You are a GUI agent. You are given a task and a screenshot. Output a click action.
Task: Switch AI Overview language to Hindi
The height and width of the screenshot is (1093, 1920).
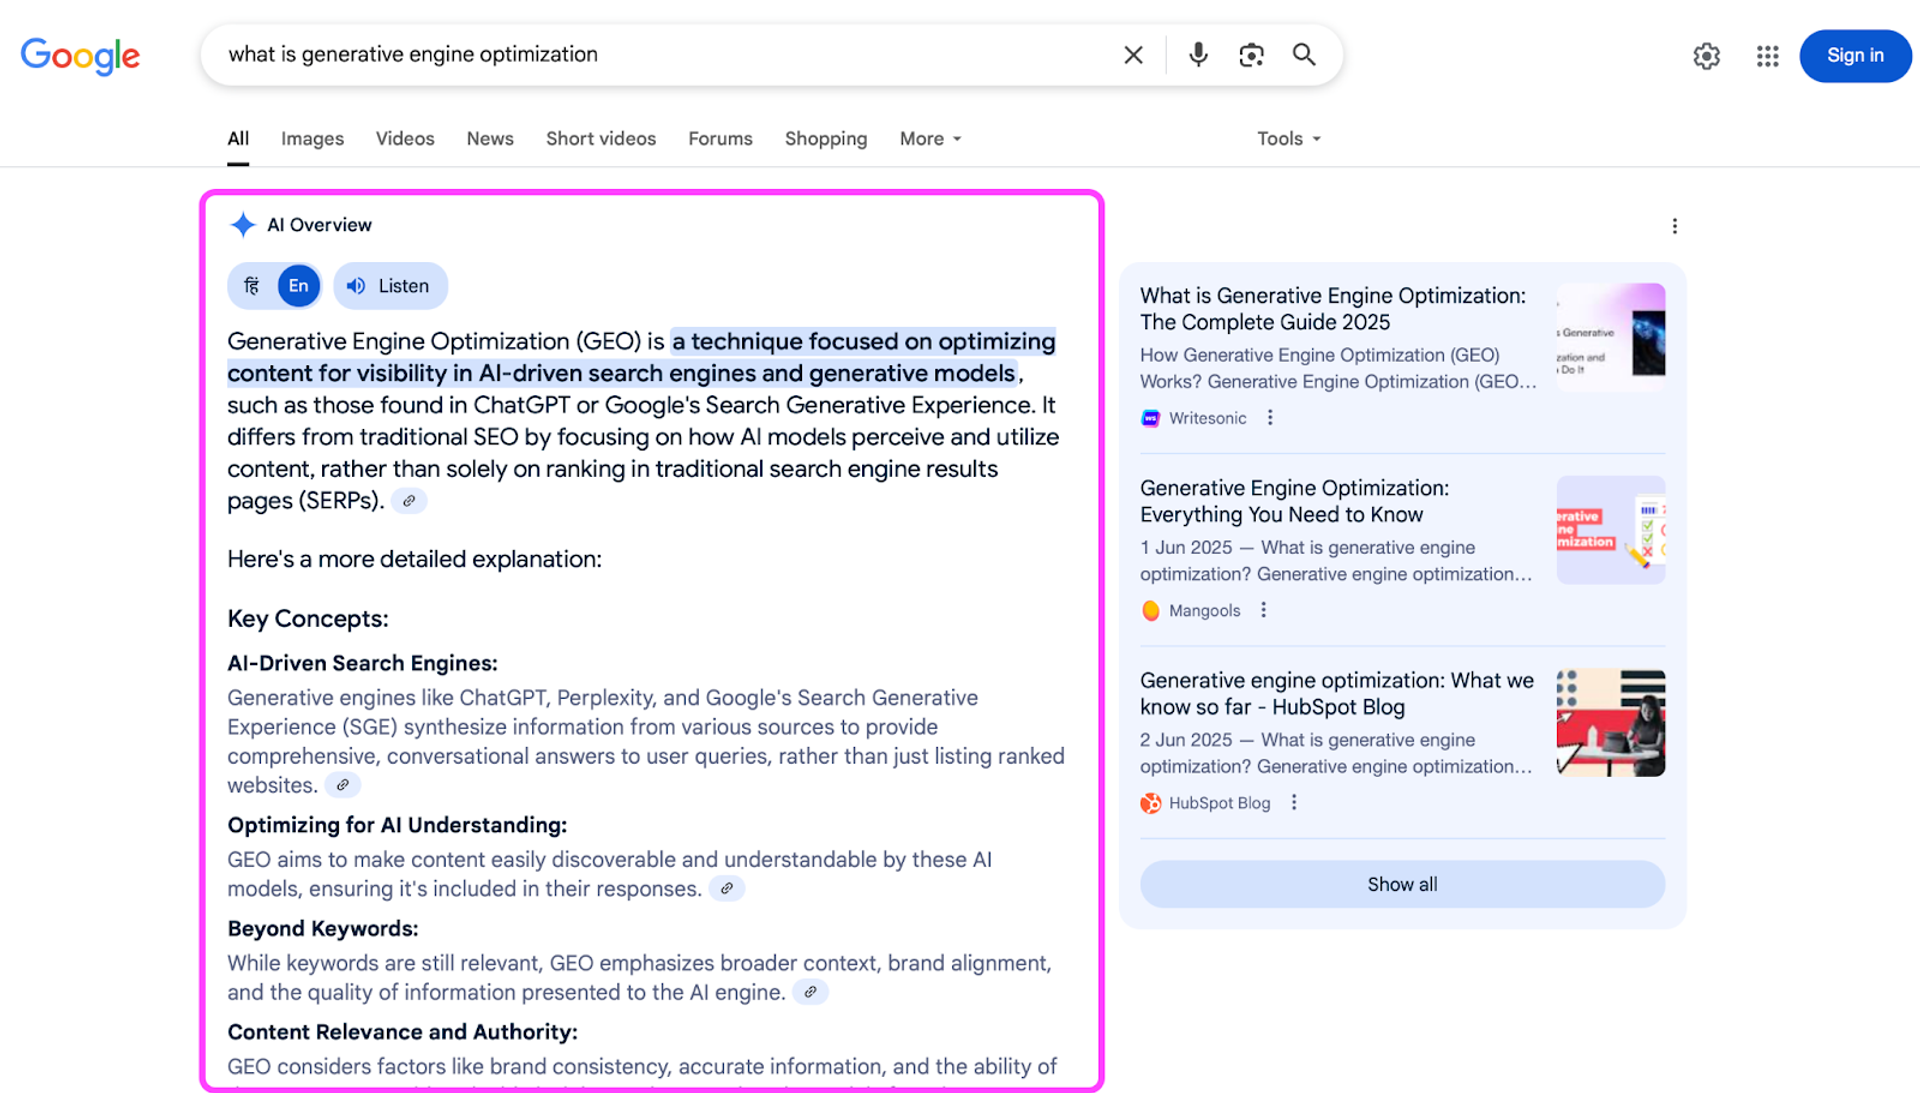click(252, 286)
